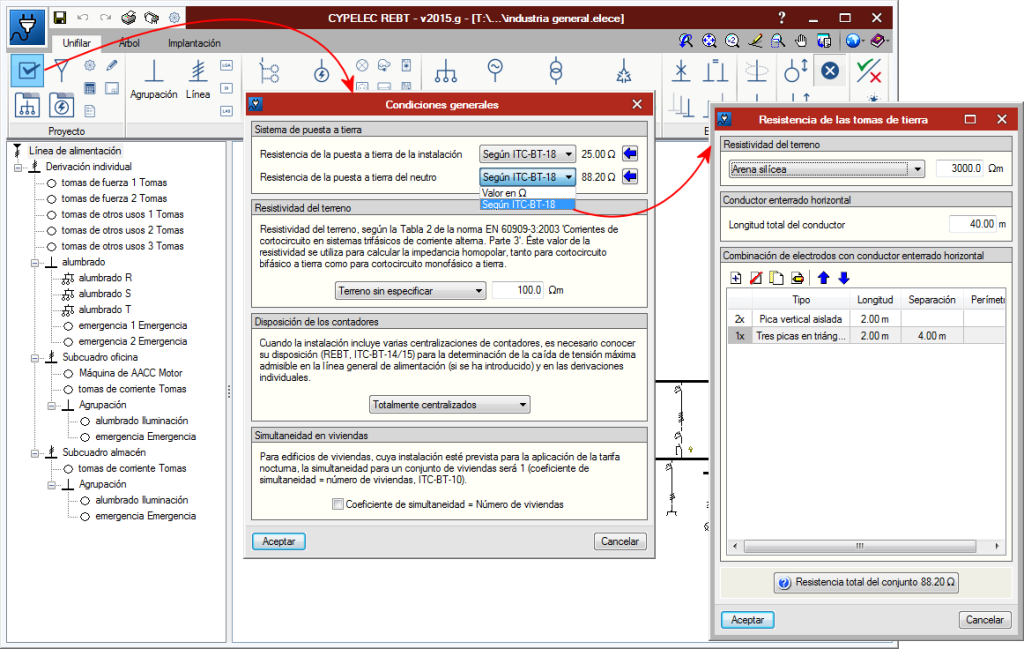Move electrode row down with blue arrow
Screen dimensions: 1024x649
click(x=844, y=278)
